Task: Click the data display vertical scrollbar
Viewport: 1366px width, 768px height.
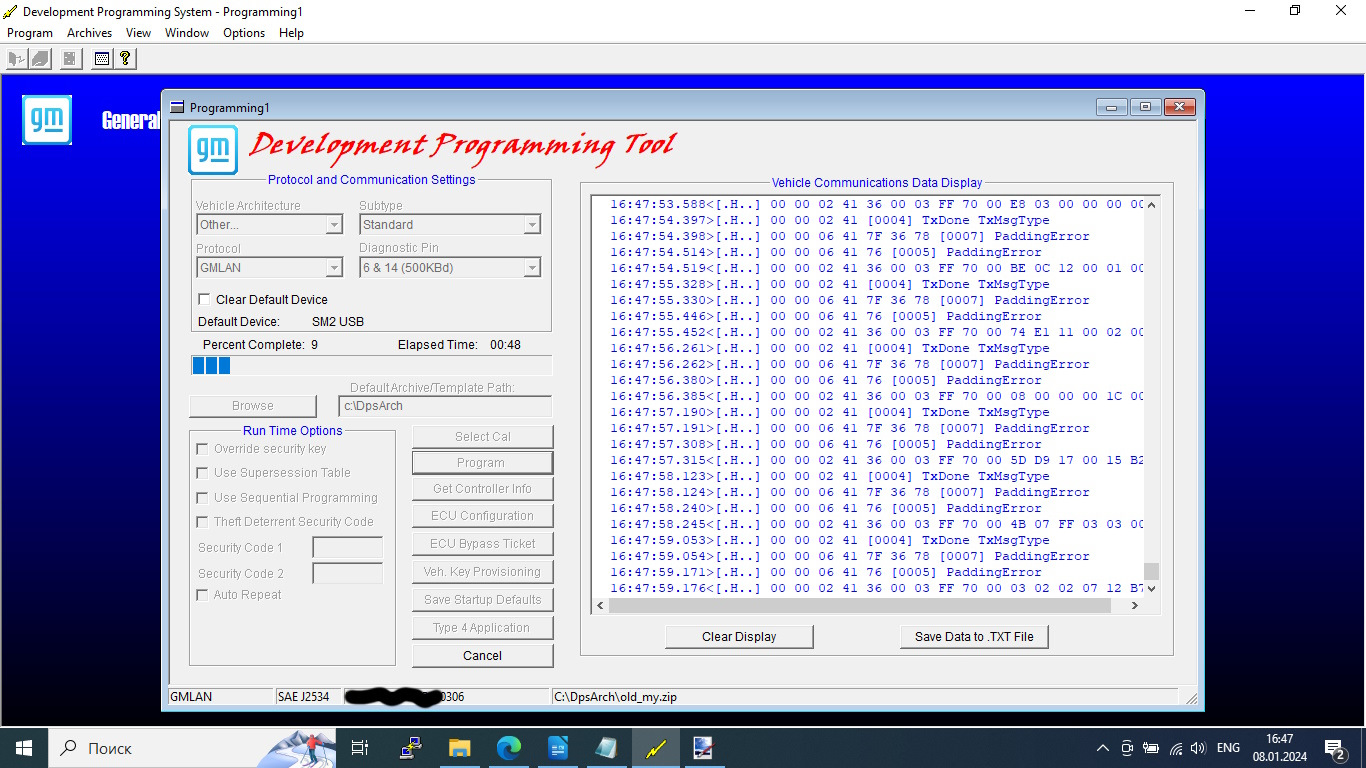Action: (1152, 396)
